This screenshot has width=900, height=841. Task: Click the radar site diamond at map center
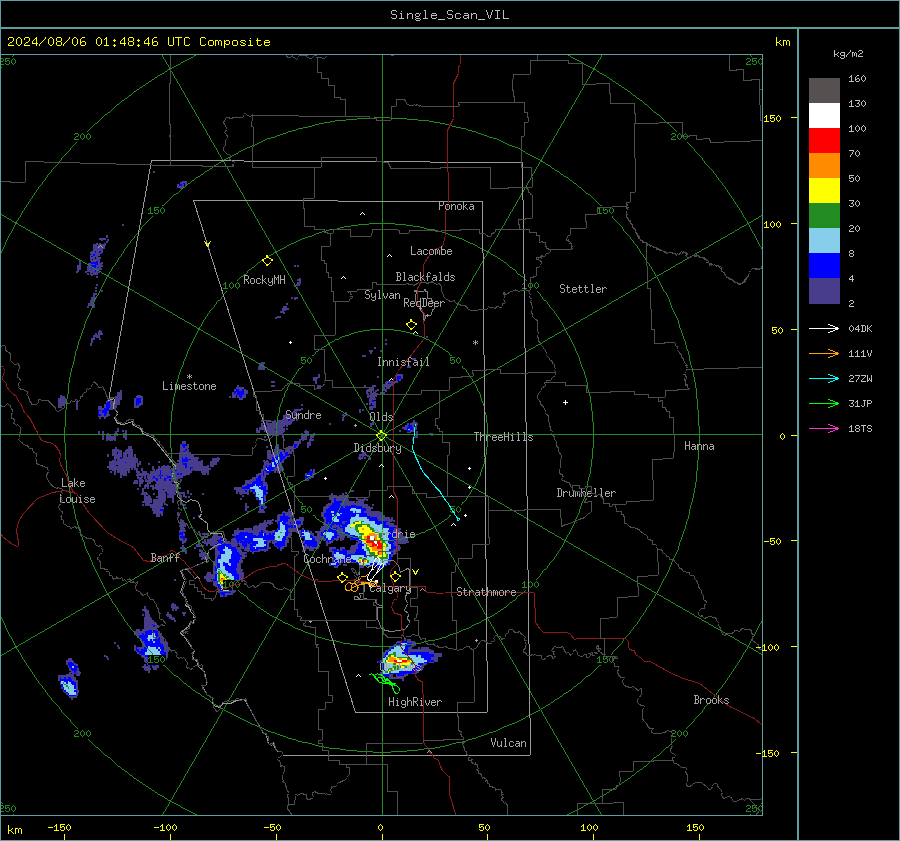381,436
